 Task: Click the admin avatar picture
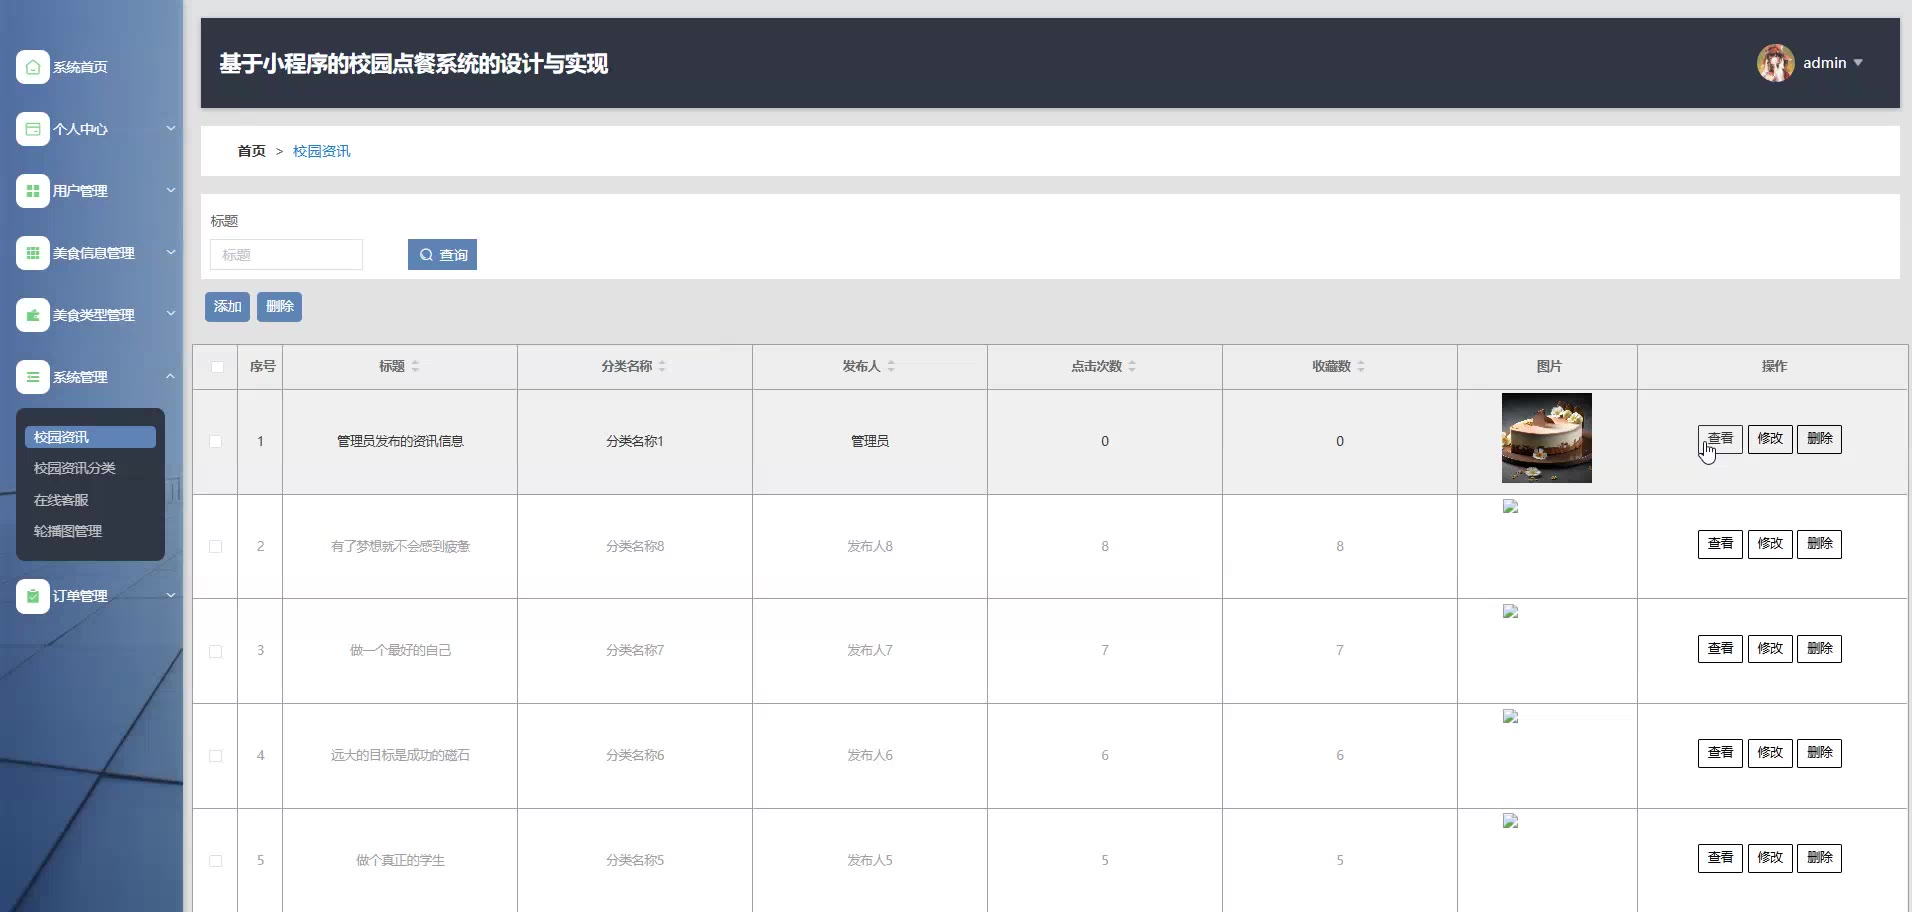tap(1776, 63)
